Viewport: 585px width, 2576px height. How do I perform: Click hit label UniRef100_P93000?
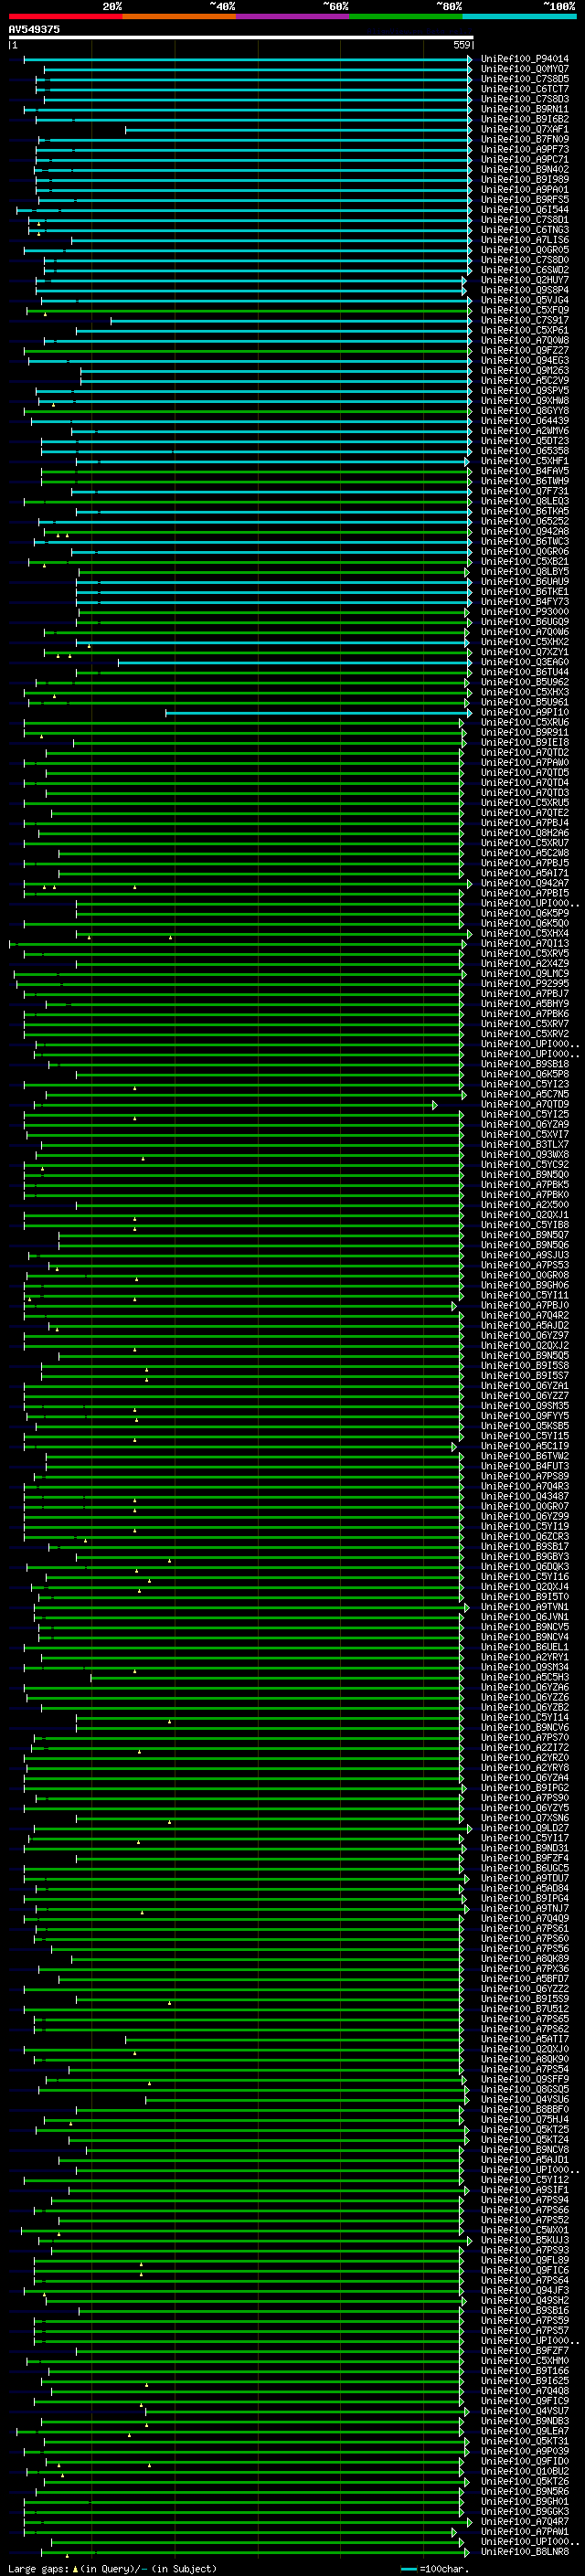(525, 612)
